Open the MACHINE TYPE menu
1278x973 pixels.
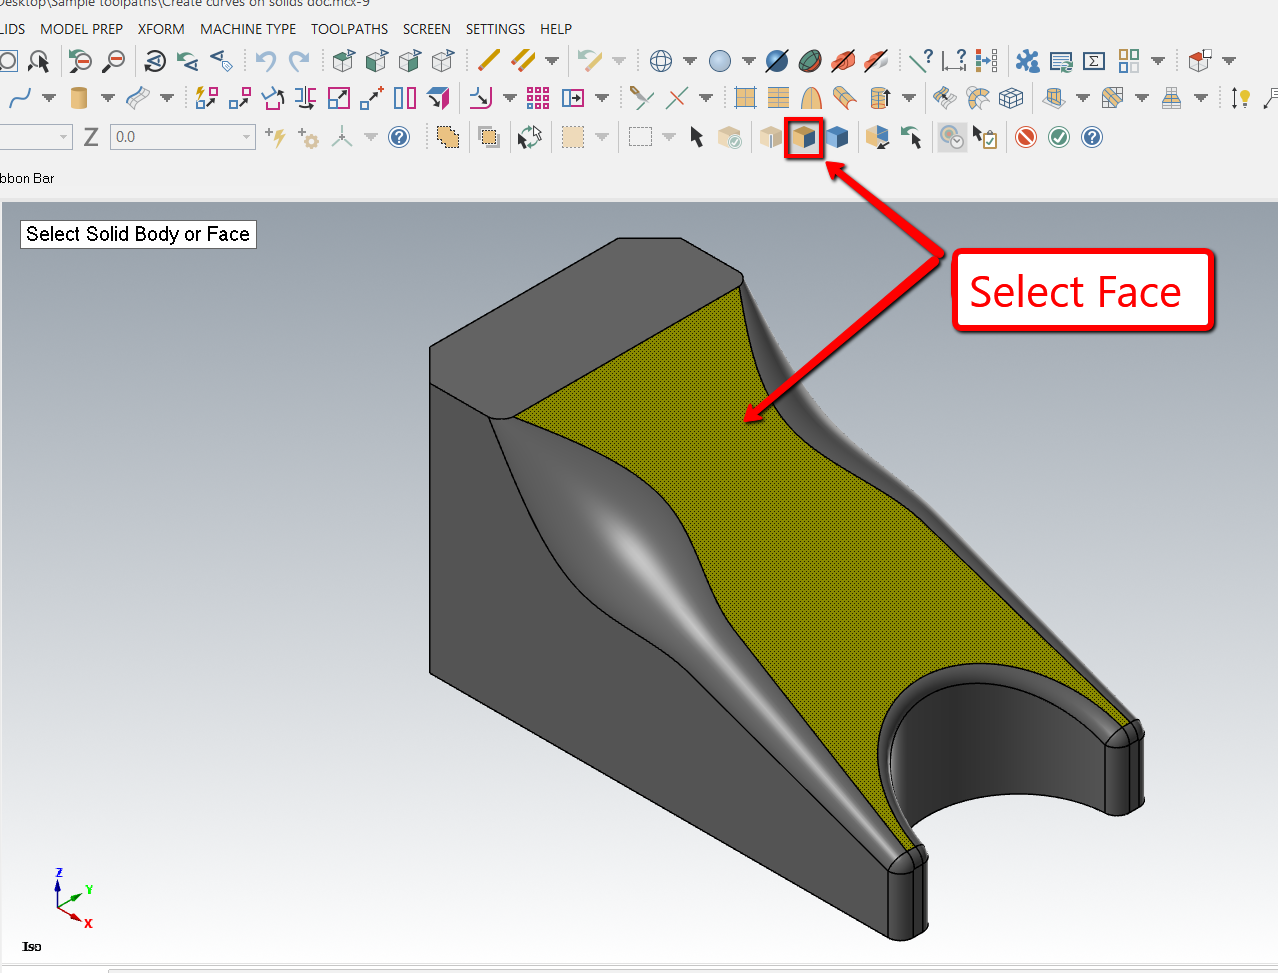click(x=248, y=29)
